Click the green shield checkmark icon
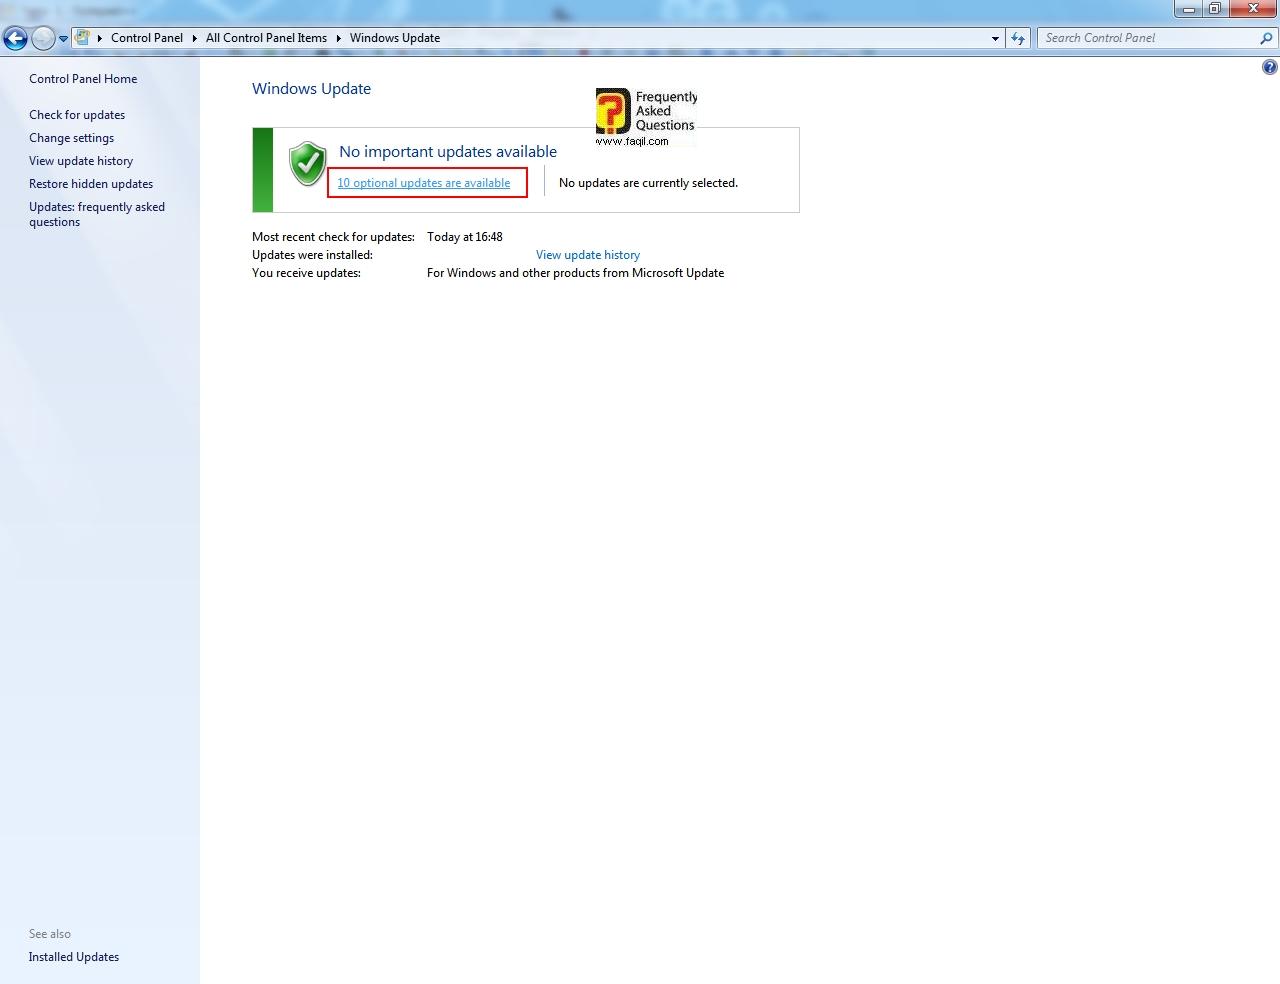Image resolution: width=1280 pixels, height=984 pixels. [308, 164]
